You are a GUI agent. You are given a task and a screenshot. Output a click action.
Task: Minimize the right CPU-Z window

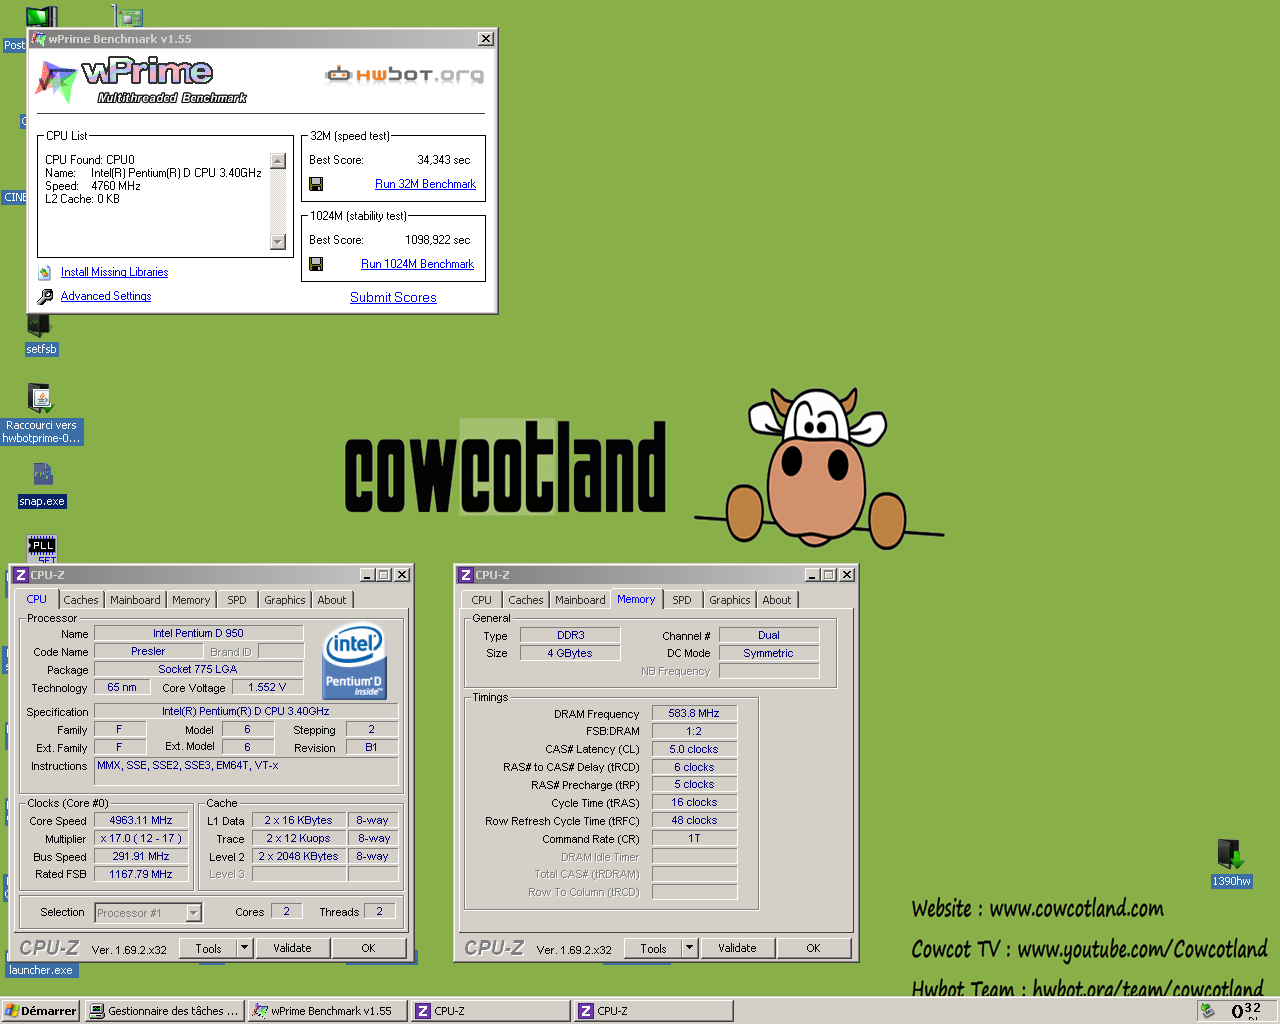(x=812, y=575)
